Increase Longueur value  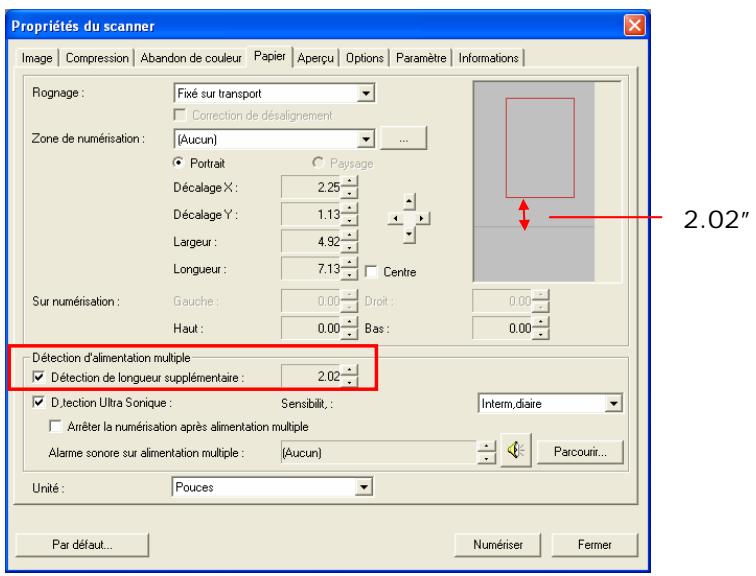click(350, 263)
